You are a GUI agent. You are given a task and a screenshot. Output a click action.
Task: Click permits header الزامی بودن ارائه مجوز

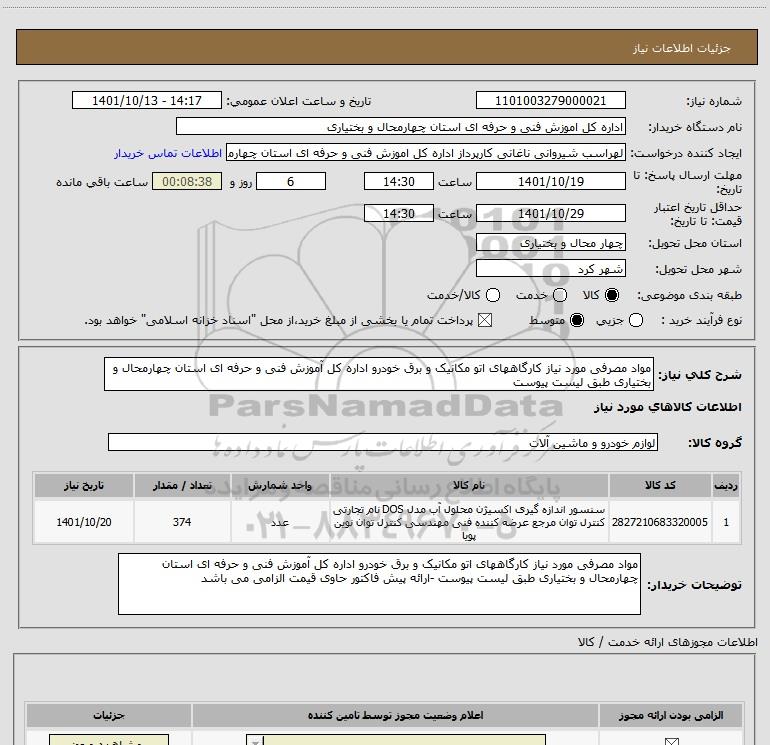click(x=671, y=715)
